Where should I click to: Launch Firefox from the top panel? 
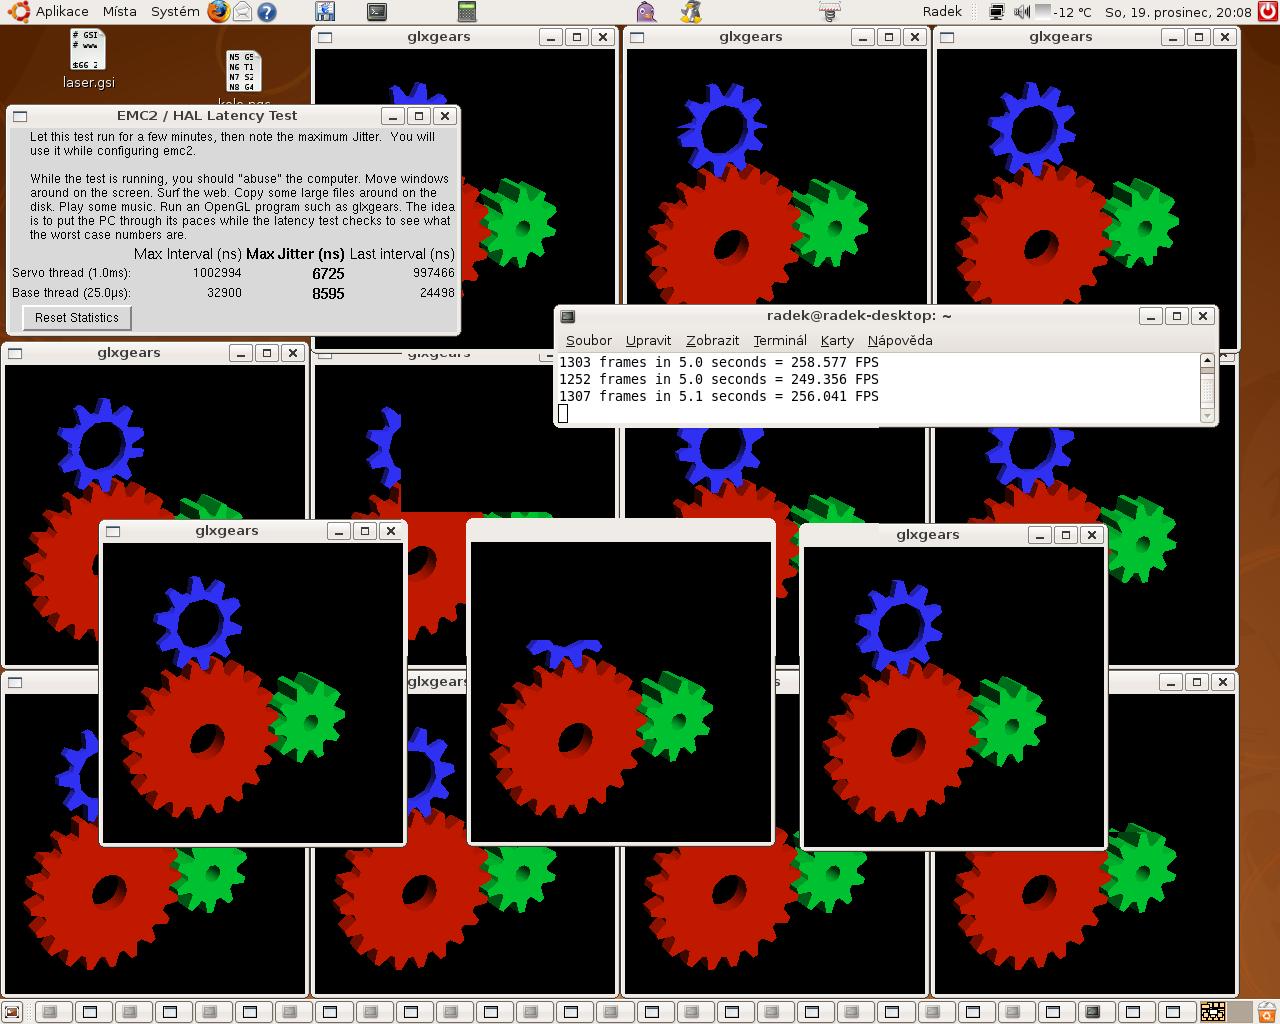point(218,12)
